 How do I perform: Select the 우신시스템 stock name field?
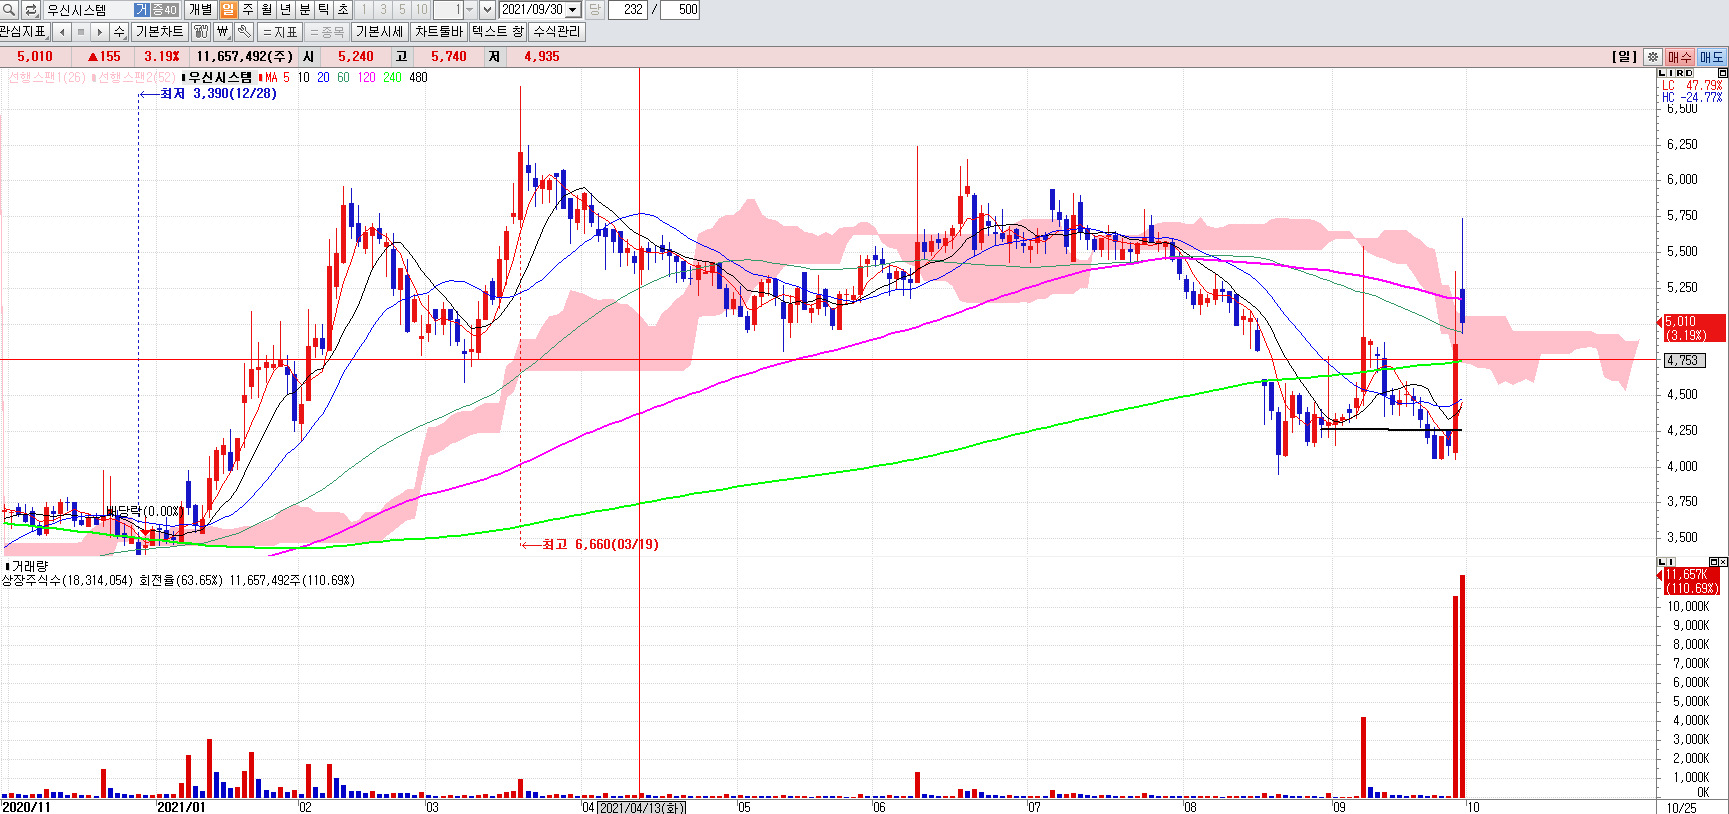[88, 10]
